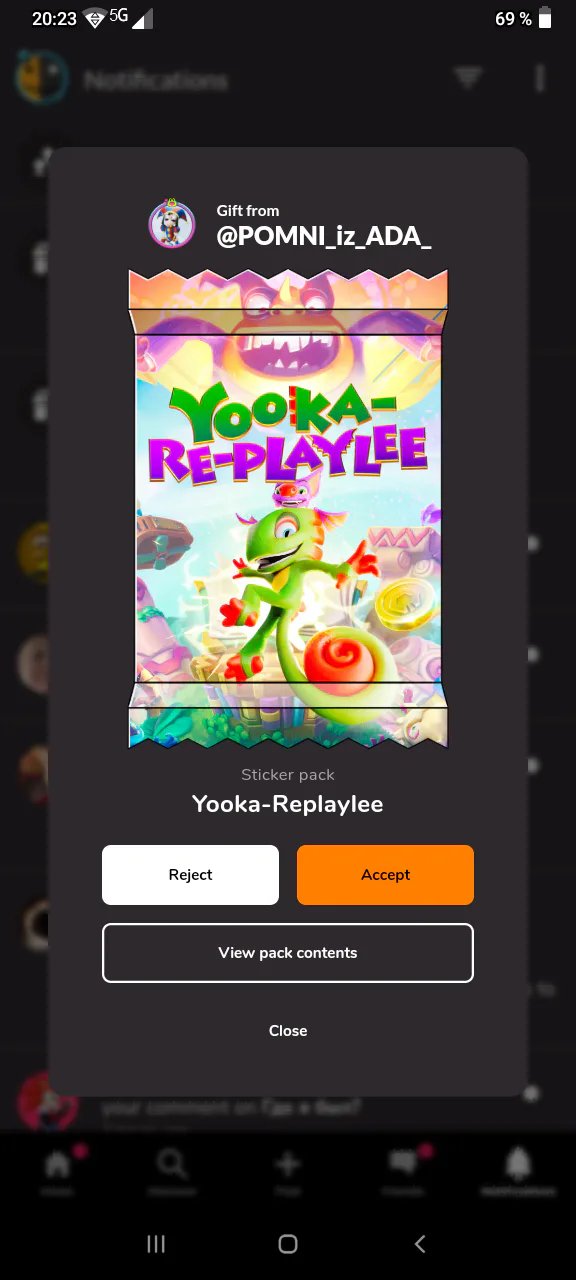Open Android recent apps button
Viewport: 576px width, 1280px height.
[156, 1244]
